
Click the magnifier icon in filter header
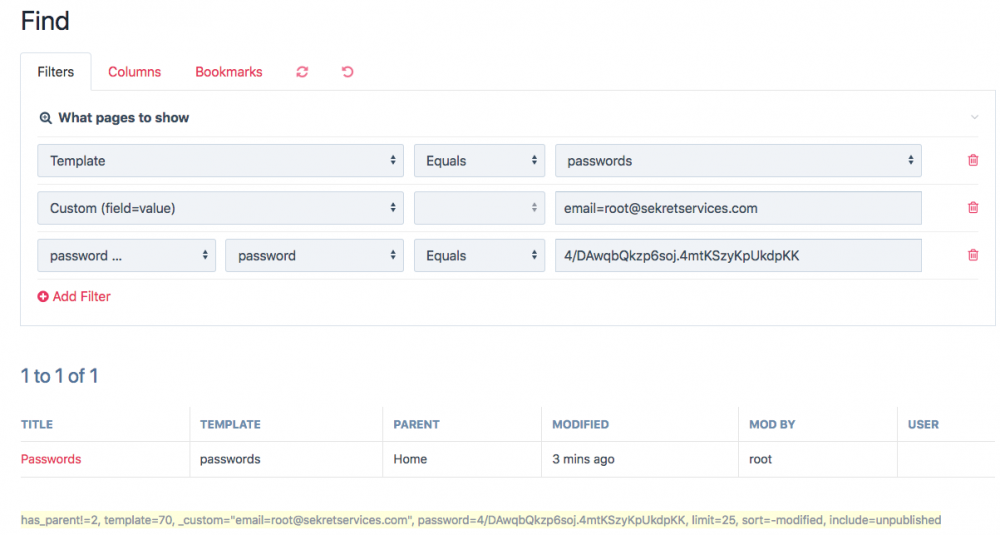[45, 118]
